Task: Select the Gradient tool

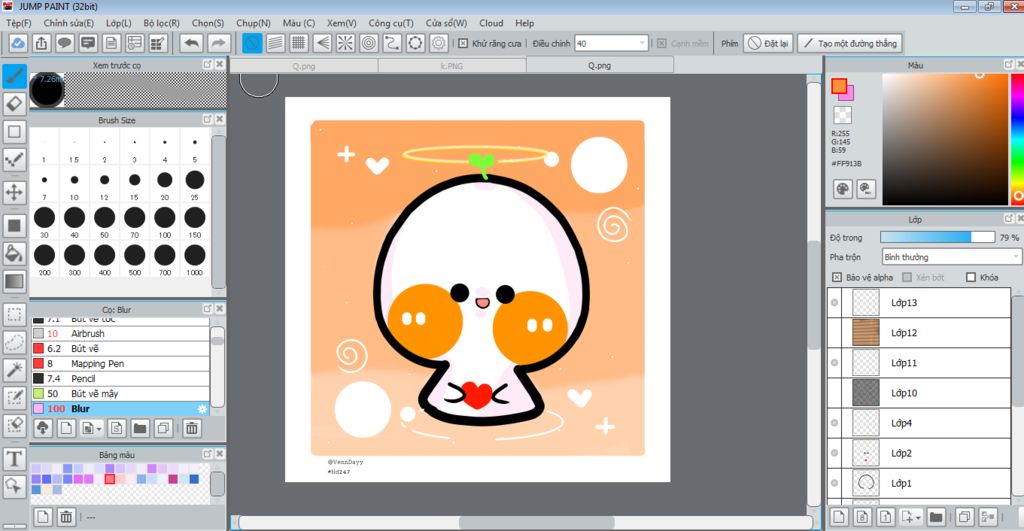Action: (14, 281)
